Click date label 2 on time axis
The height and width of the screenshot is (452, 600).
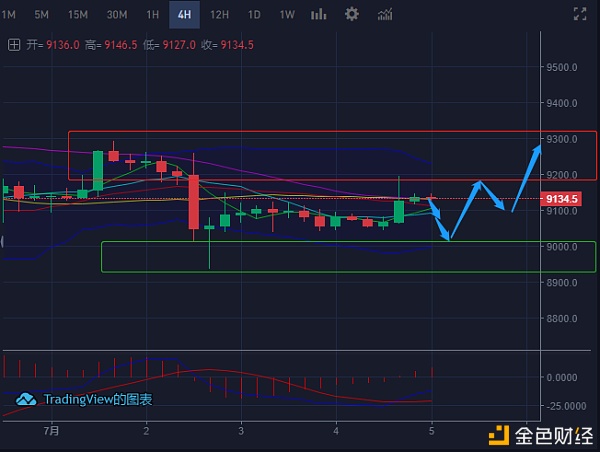pos(146,431)
